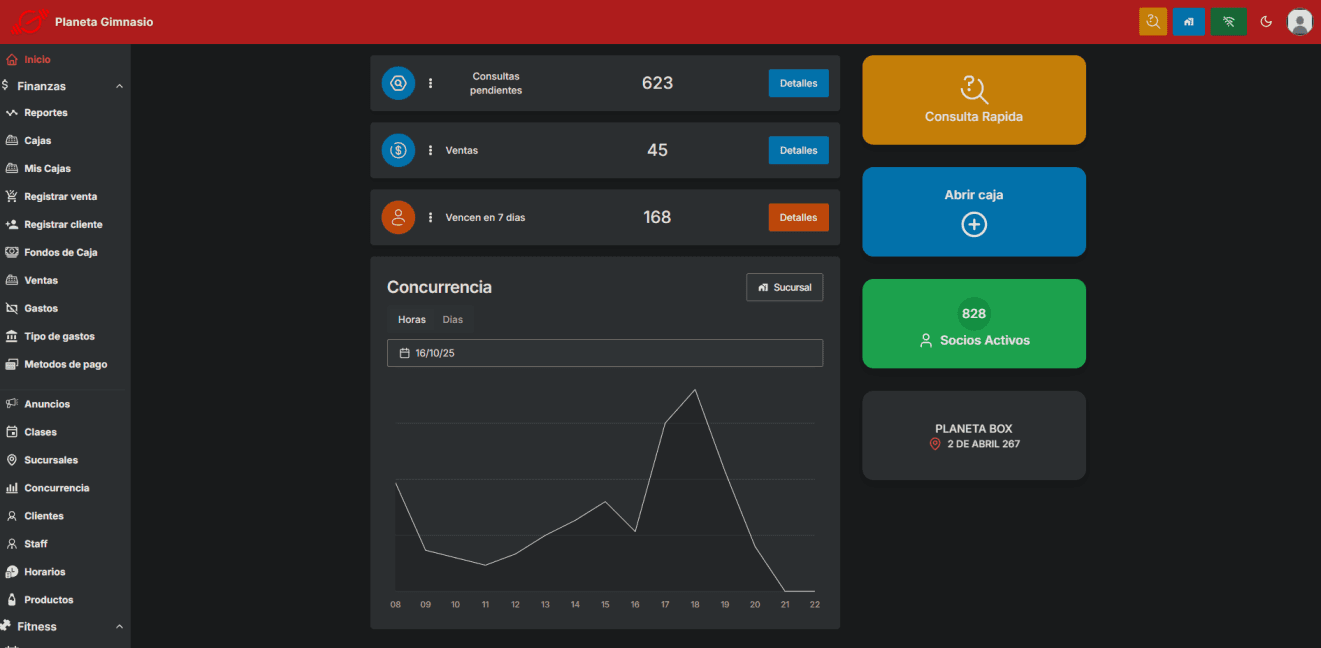Viewport: 1321px width, 648px height.
Task: Open the Consulta Rapida search icon in top bar
Action: pos(1152,20)
